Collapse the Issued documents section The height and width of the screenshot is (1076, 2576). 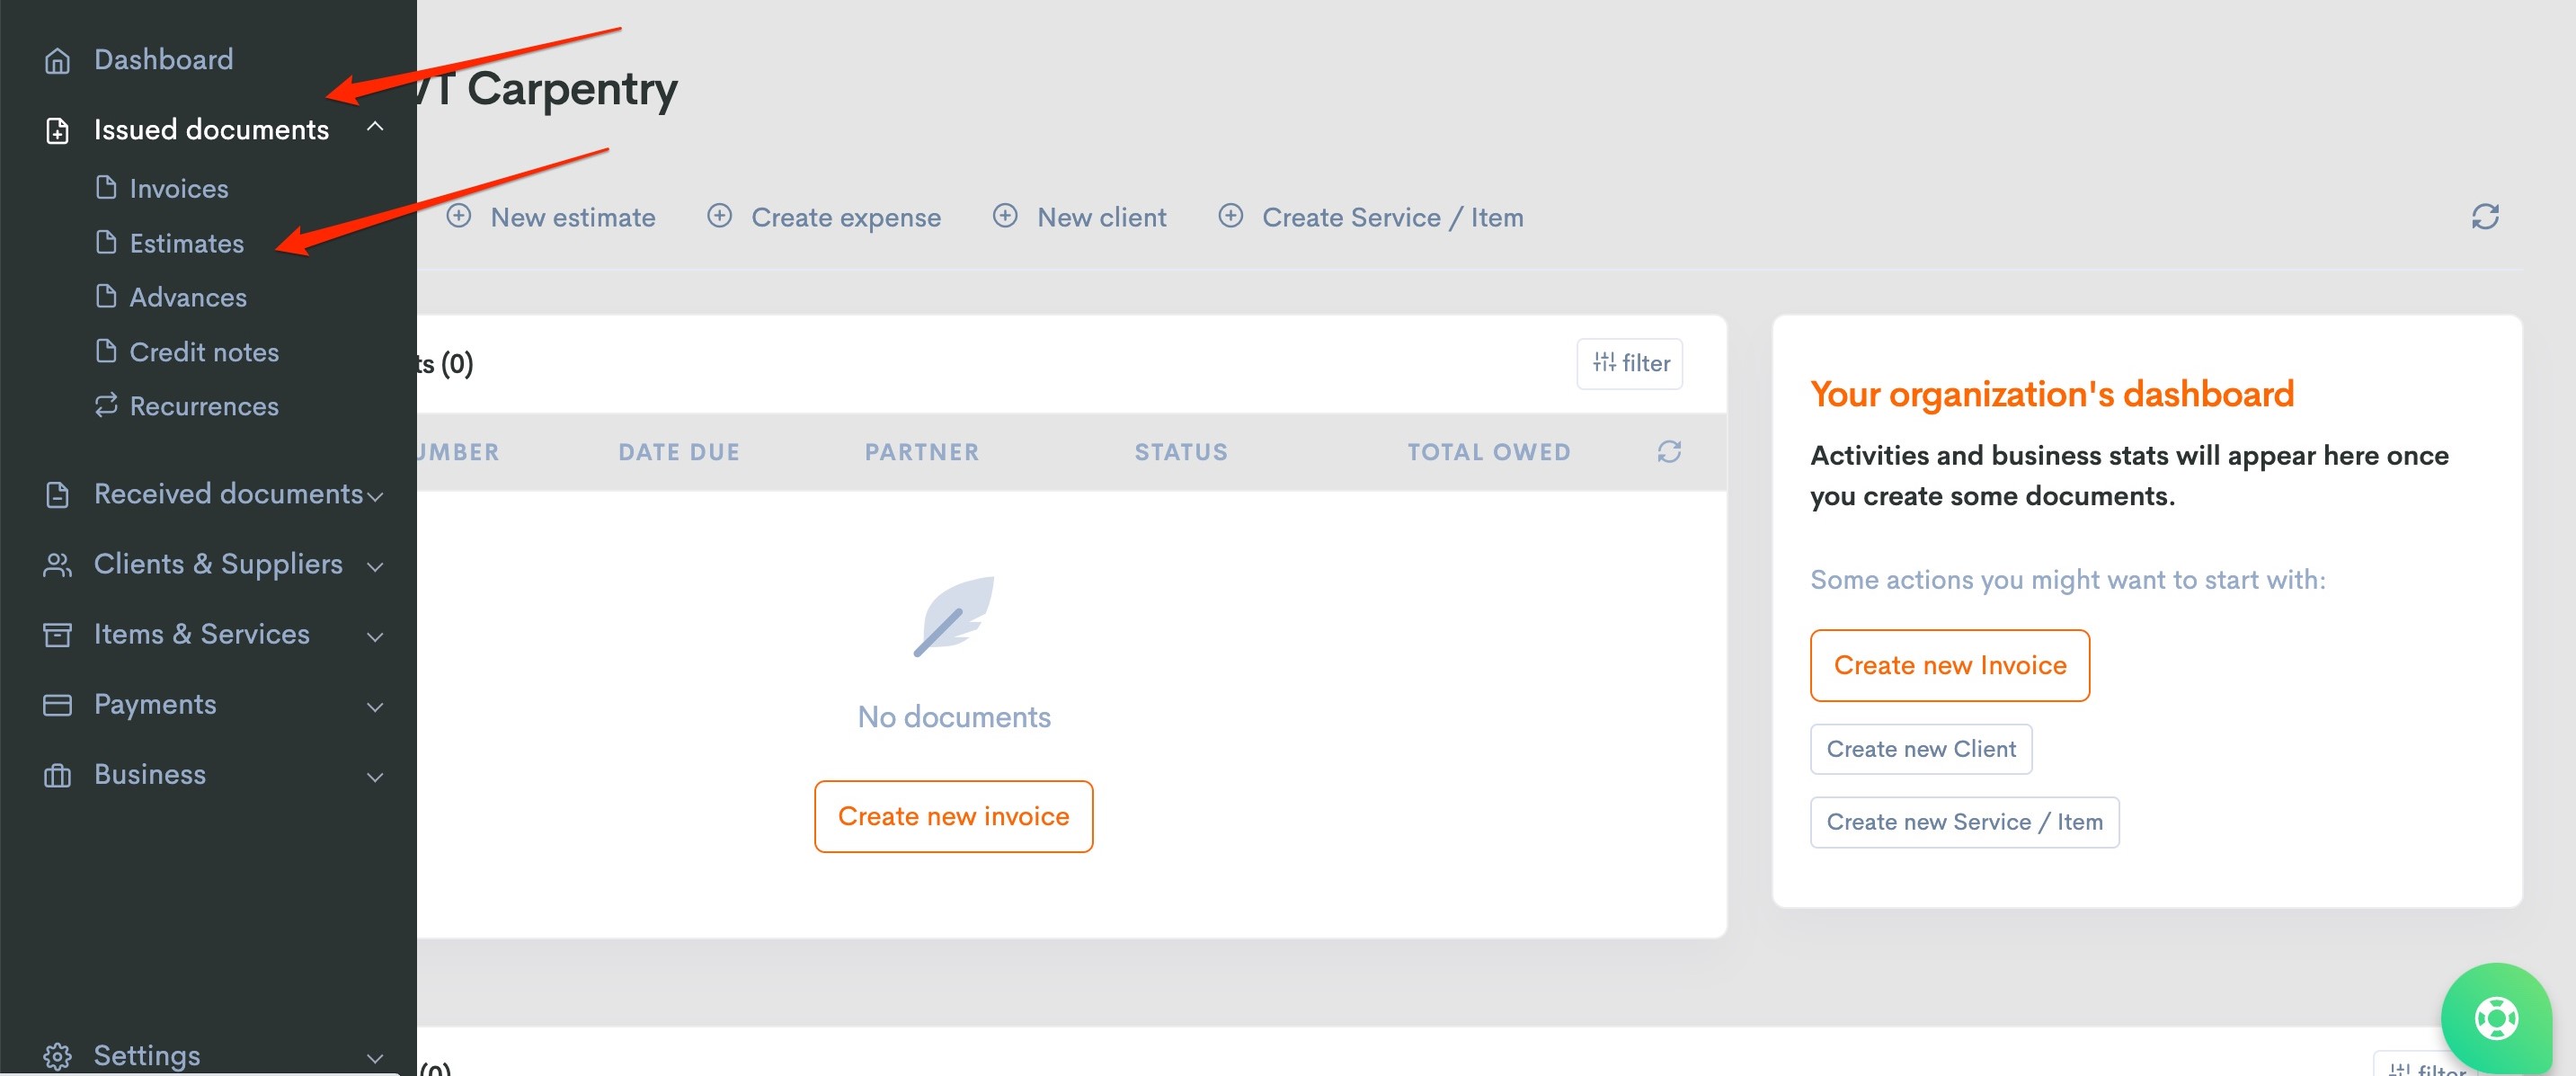(x=375, y=127)
